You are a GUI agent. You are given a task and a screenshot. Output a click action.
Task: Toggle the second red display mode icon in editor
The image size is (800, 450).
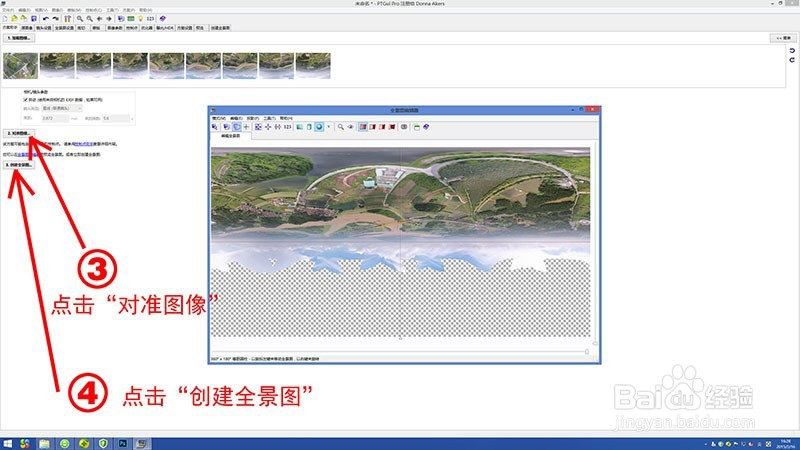click(x=372, y=127)
